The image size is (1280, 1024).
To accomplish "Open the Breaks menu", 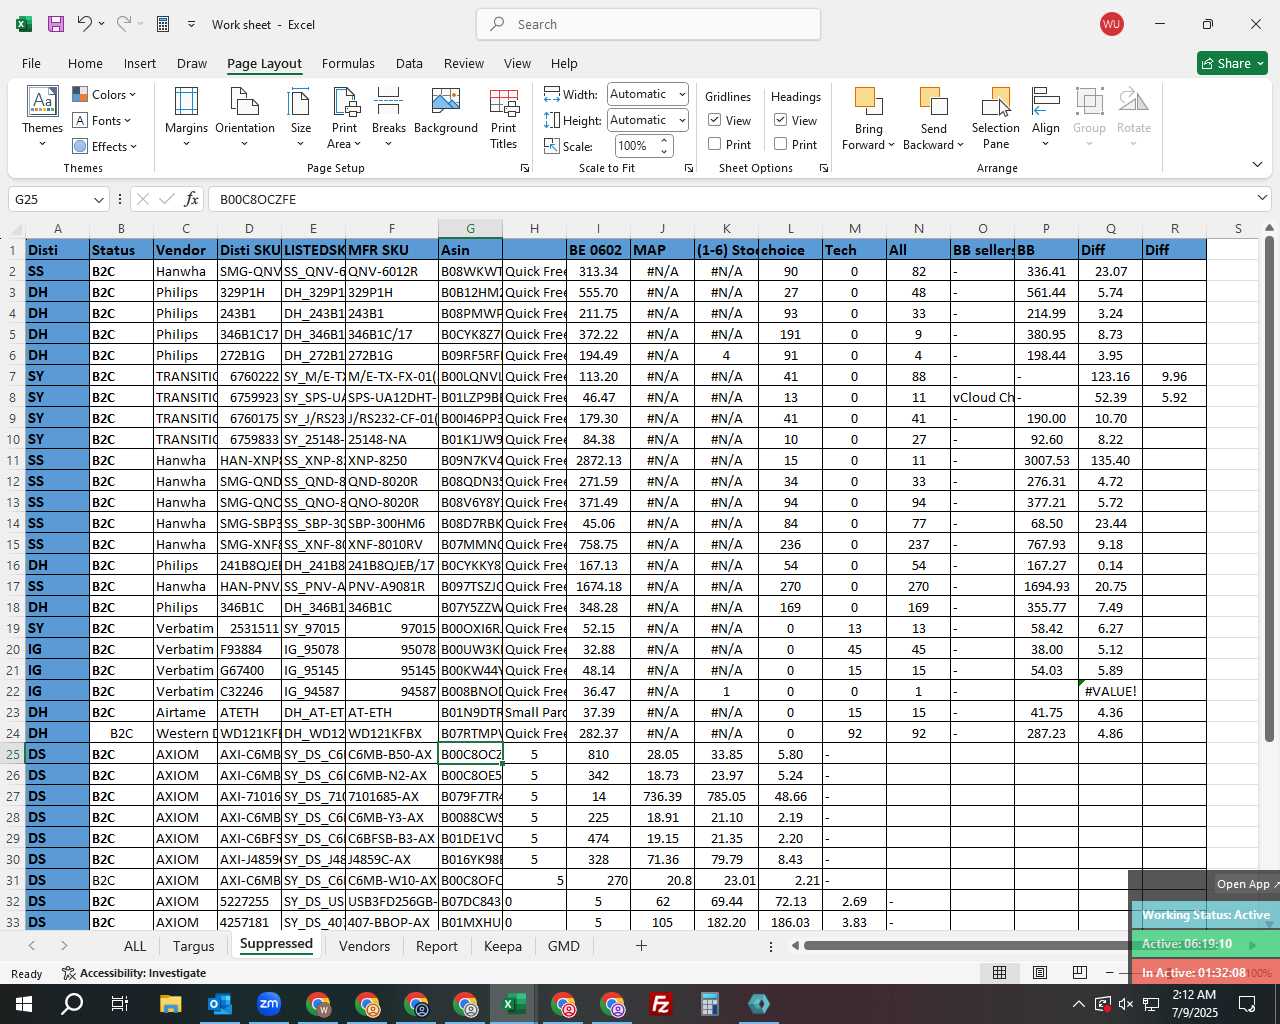I will click(x=389, y=118).
